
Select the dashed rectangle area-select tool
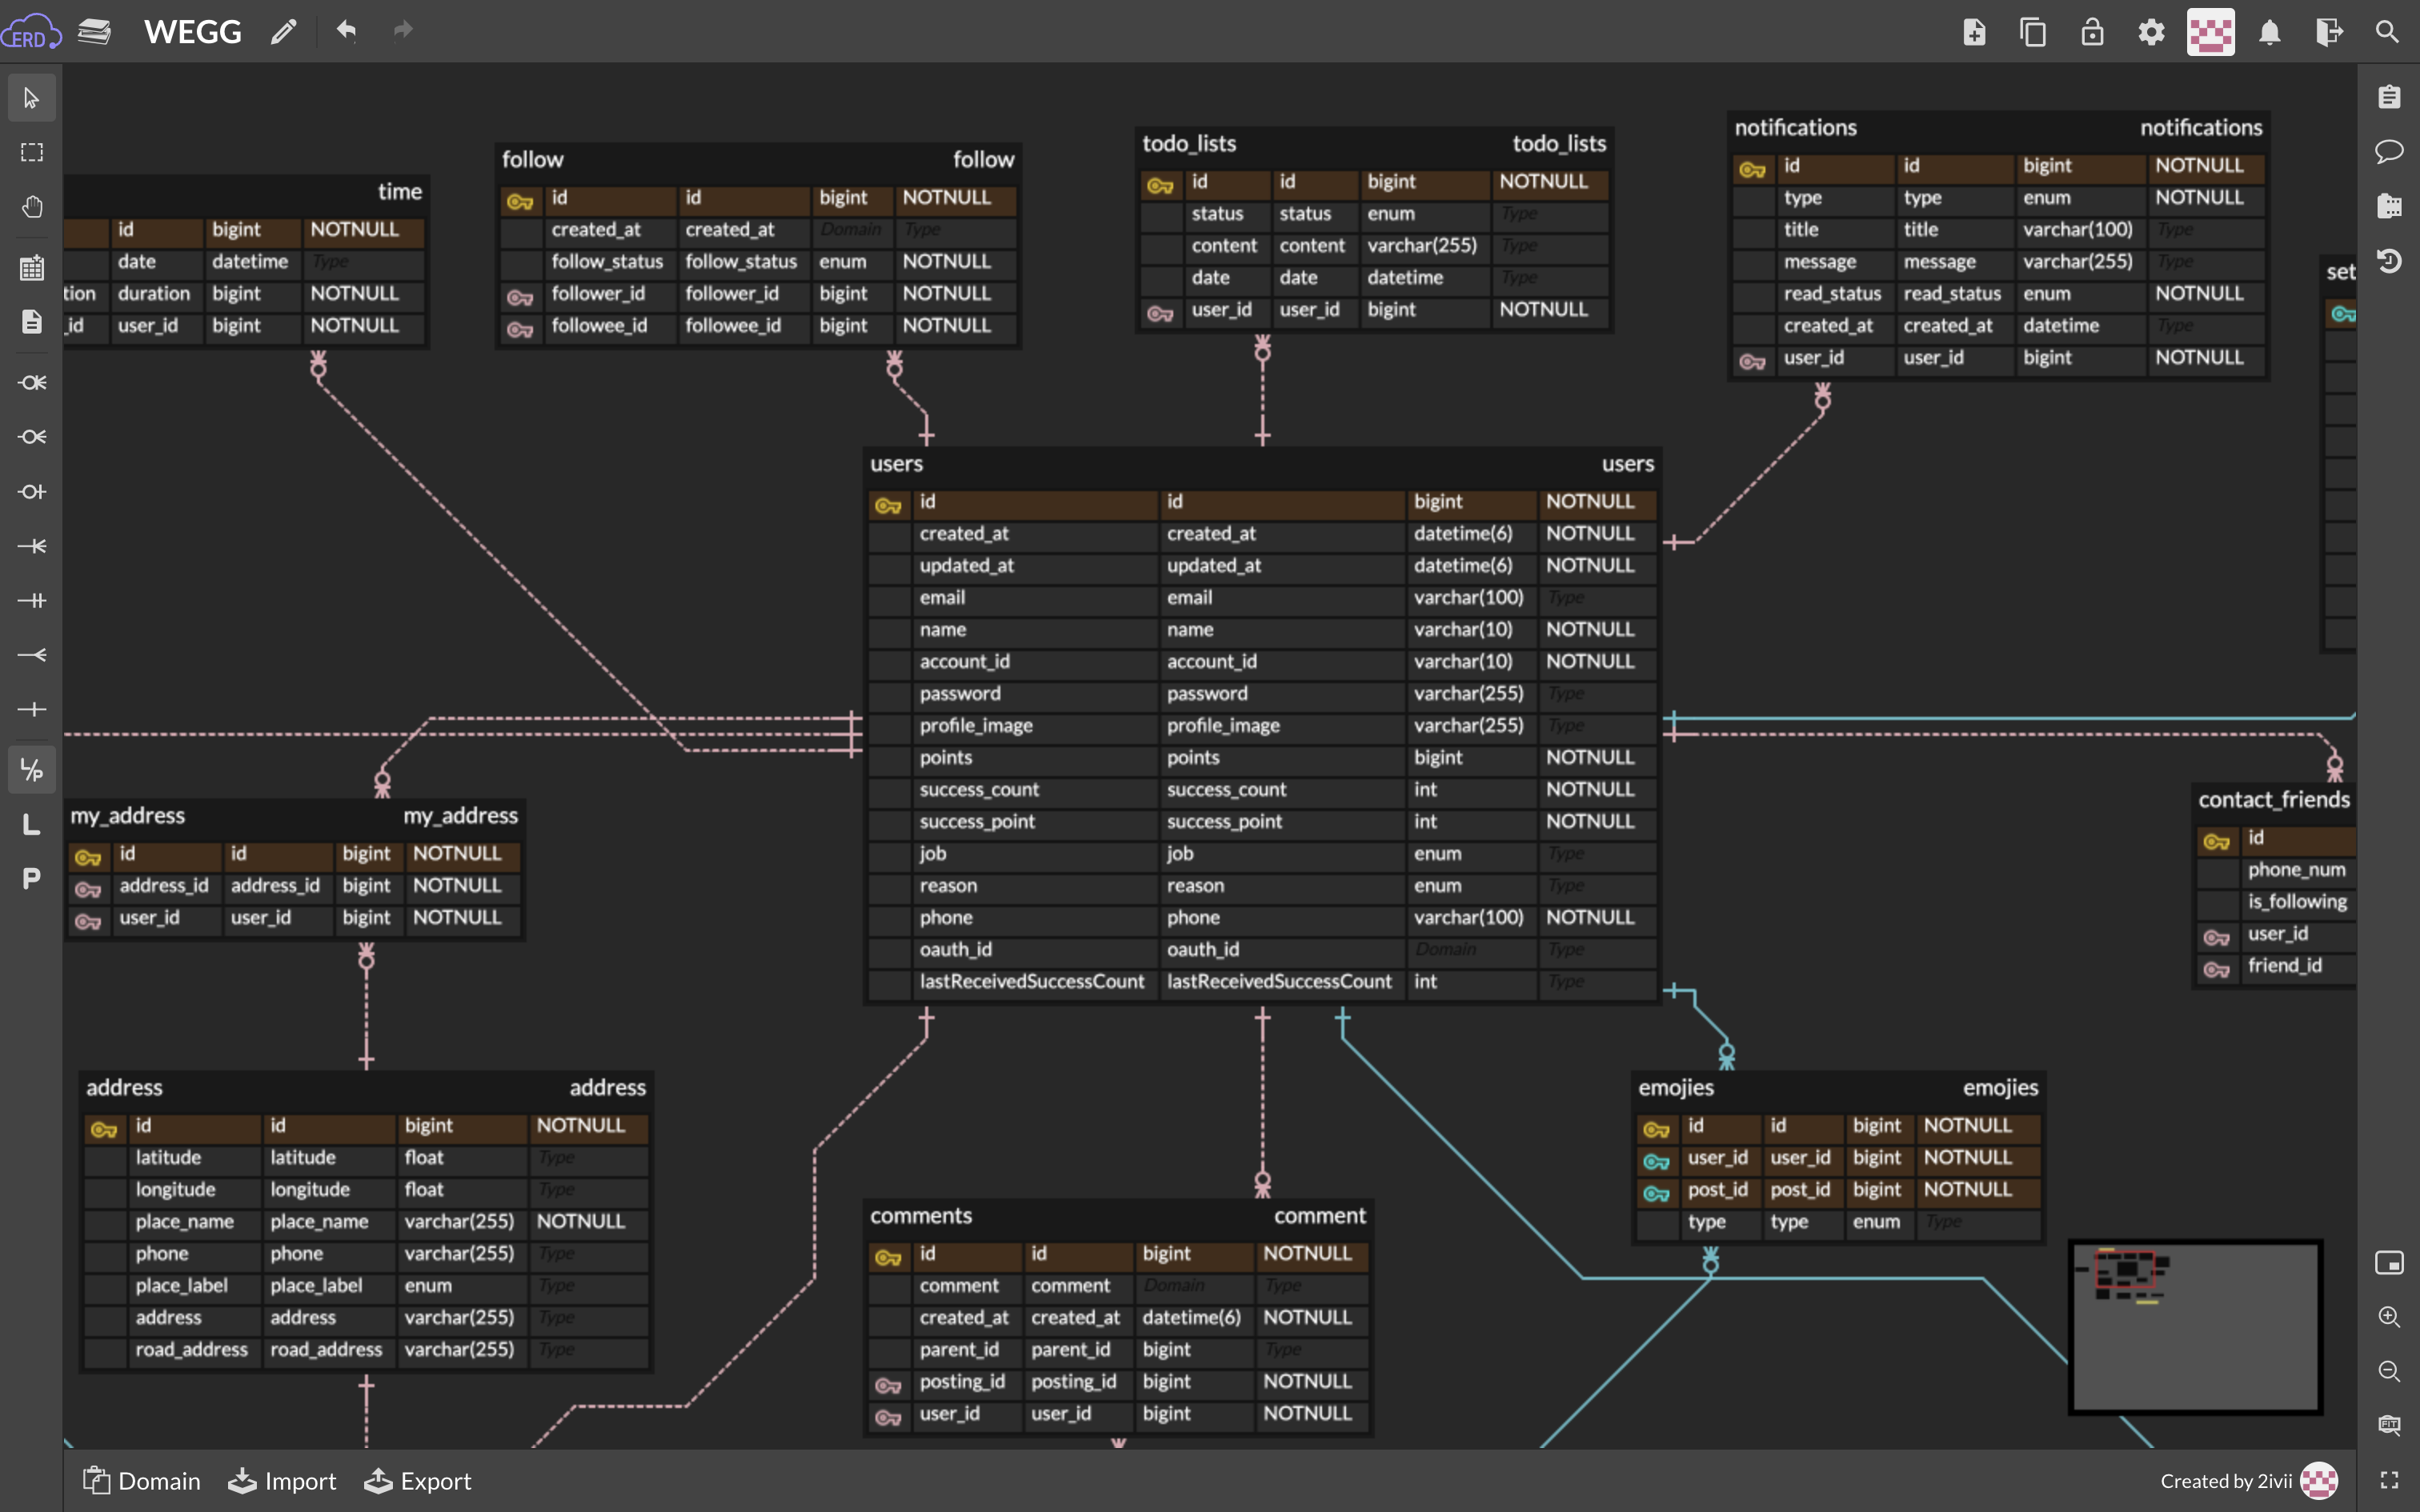32,152
